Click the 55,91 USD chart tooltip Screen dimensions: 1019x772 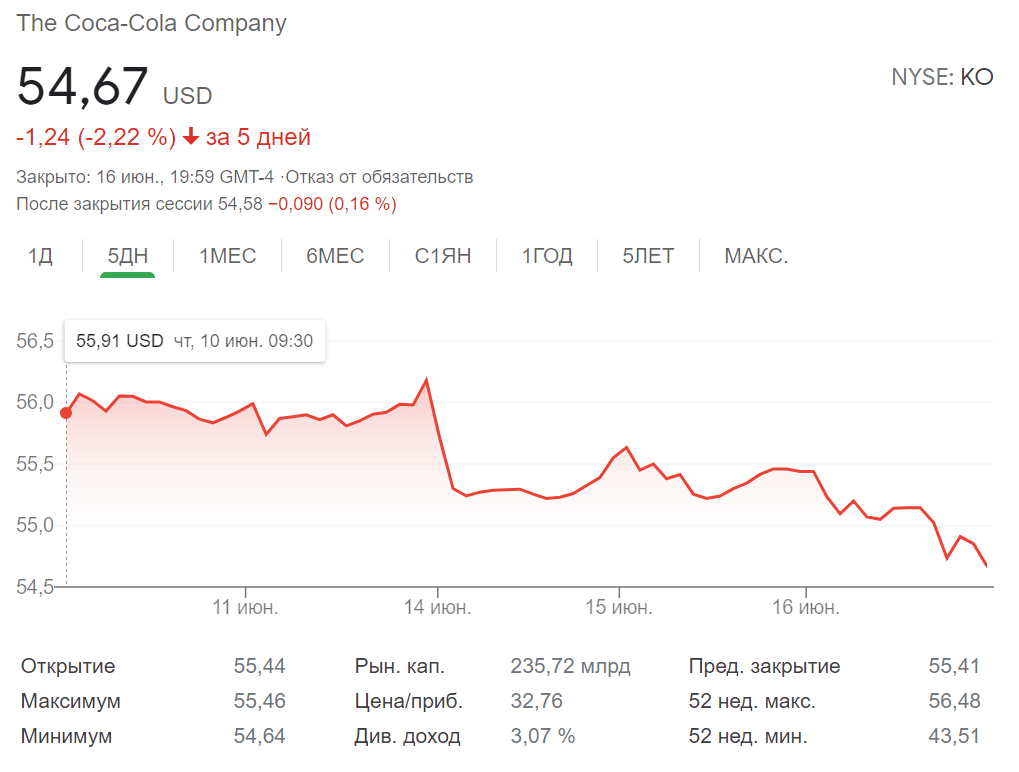click(x=194, y=341)
